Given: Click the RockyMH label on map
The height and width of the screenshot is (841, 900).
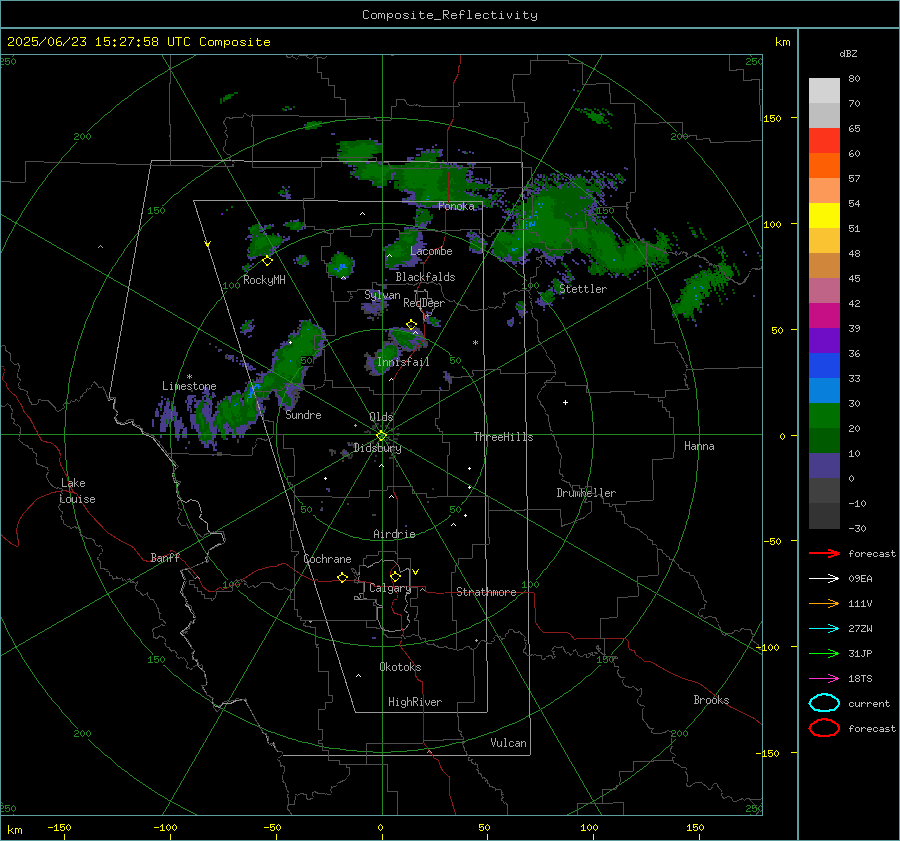Looking at the screenshot, I should (x=264, y=280).
